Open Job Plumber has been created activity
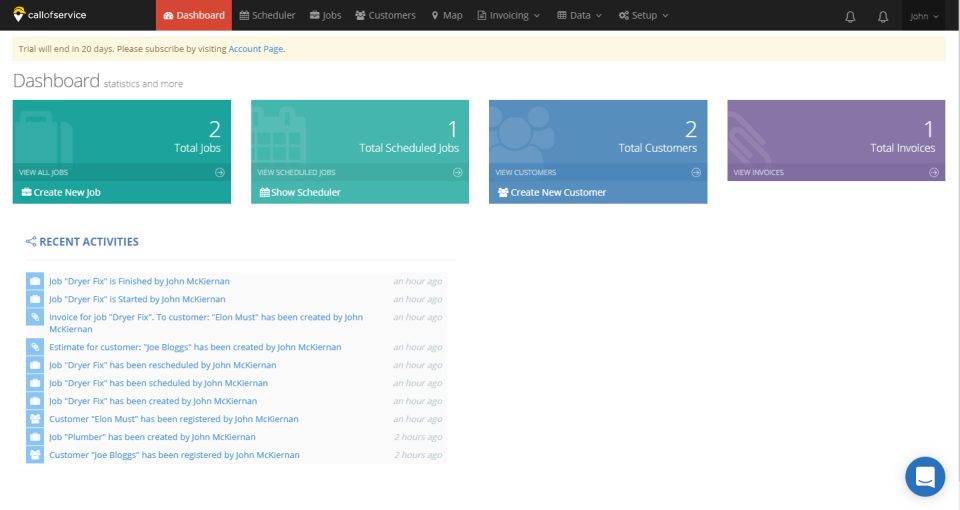Screen dimensions: 960x510 coord(152,437)
